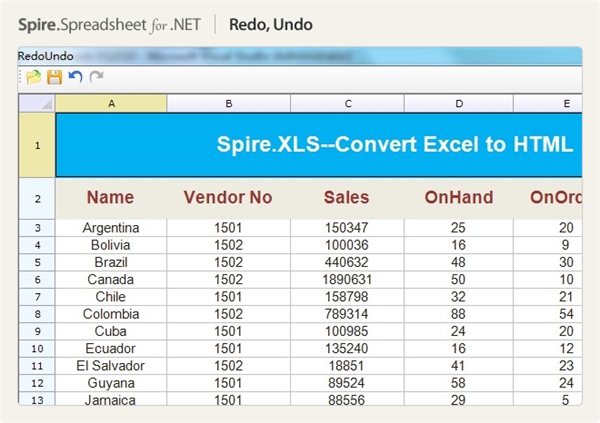The width and height of the screenshot is (600, 423).
Task: Select the sales value 135240
Action: (x=347, y=349)
